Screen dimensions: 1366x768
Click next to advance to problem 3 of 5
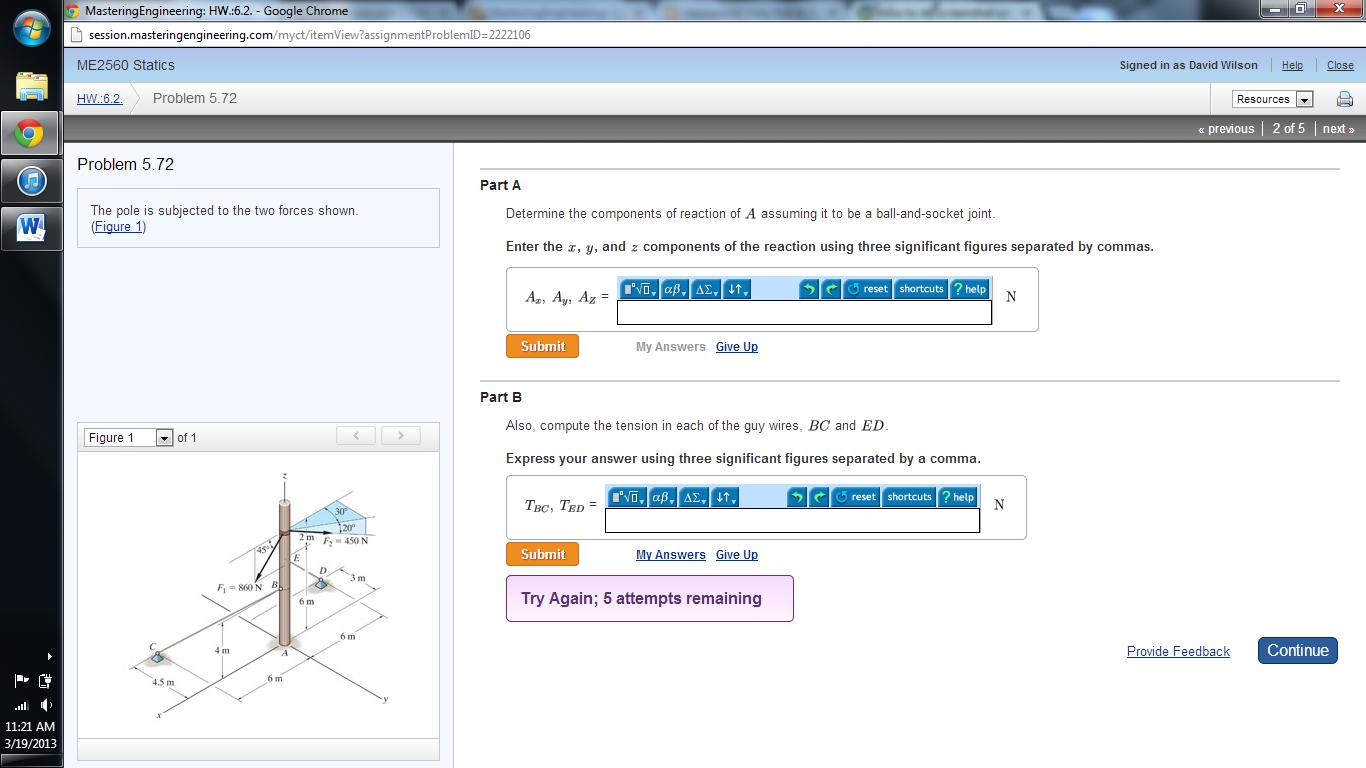click(x=1337, y=128)
